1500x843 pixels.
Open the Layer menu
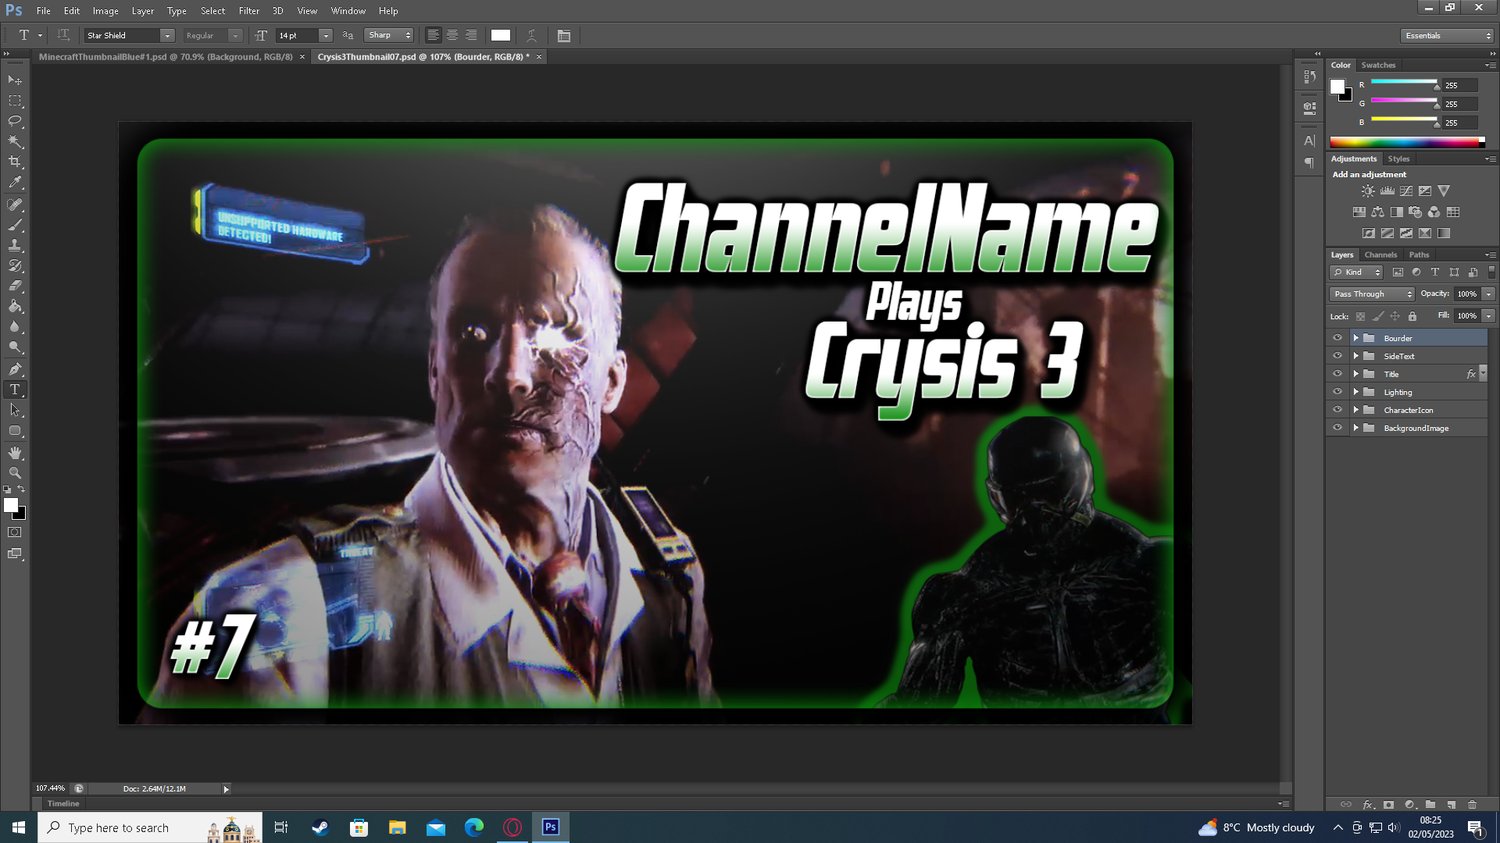pyautogui.click(x=143, y=11)
